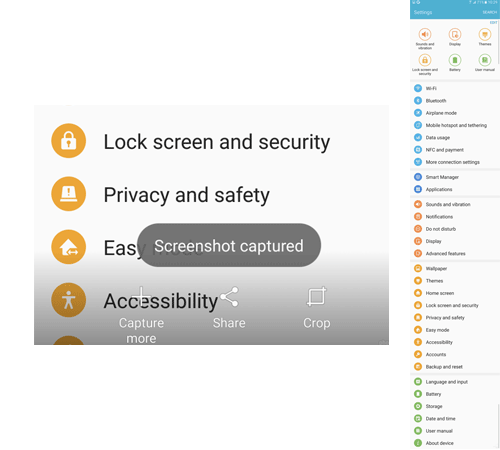Open Privacy and safety siren icon
The width and height of the screenshot is (500, 450).
69,194
